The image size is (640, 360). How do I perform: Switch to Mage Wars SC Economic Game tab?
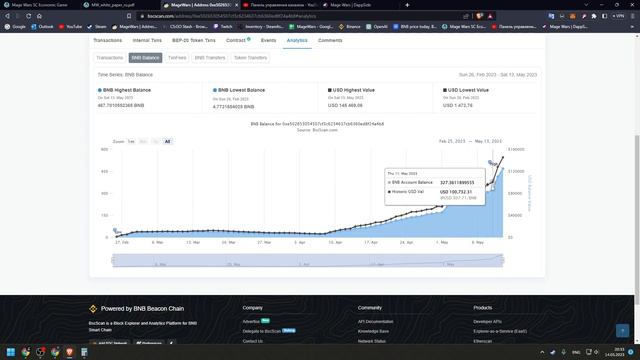(x=39, y=5)
